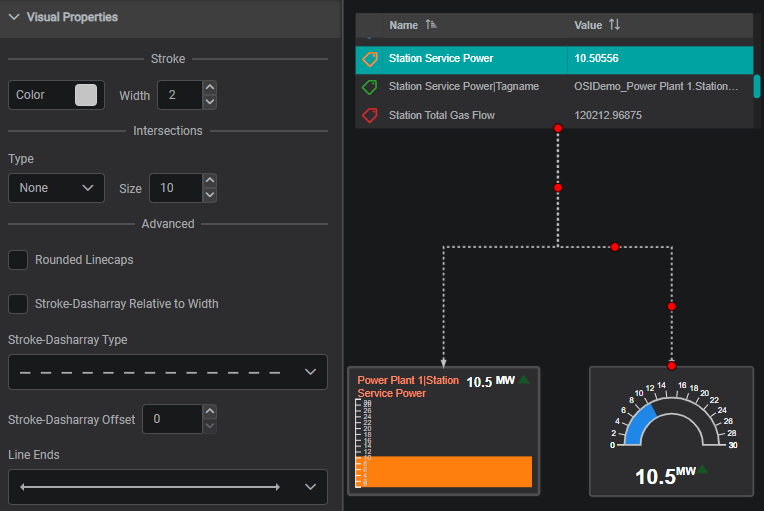The image size is (764, 511).
Task: Enable Stroke-Dasharray Relative to Width checkbox
Action: 18,304
